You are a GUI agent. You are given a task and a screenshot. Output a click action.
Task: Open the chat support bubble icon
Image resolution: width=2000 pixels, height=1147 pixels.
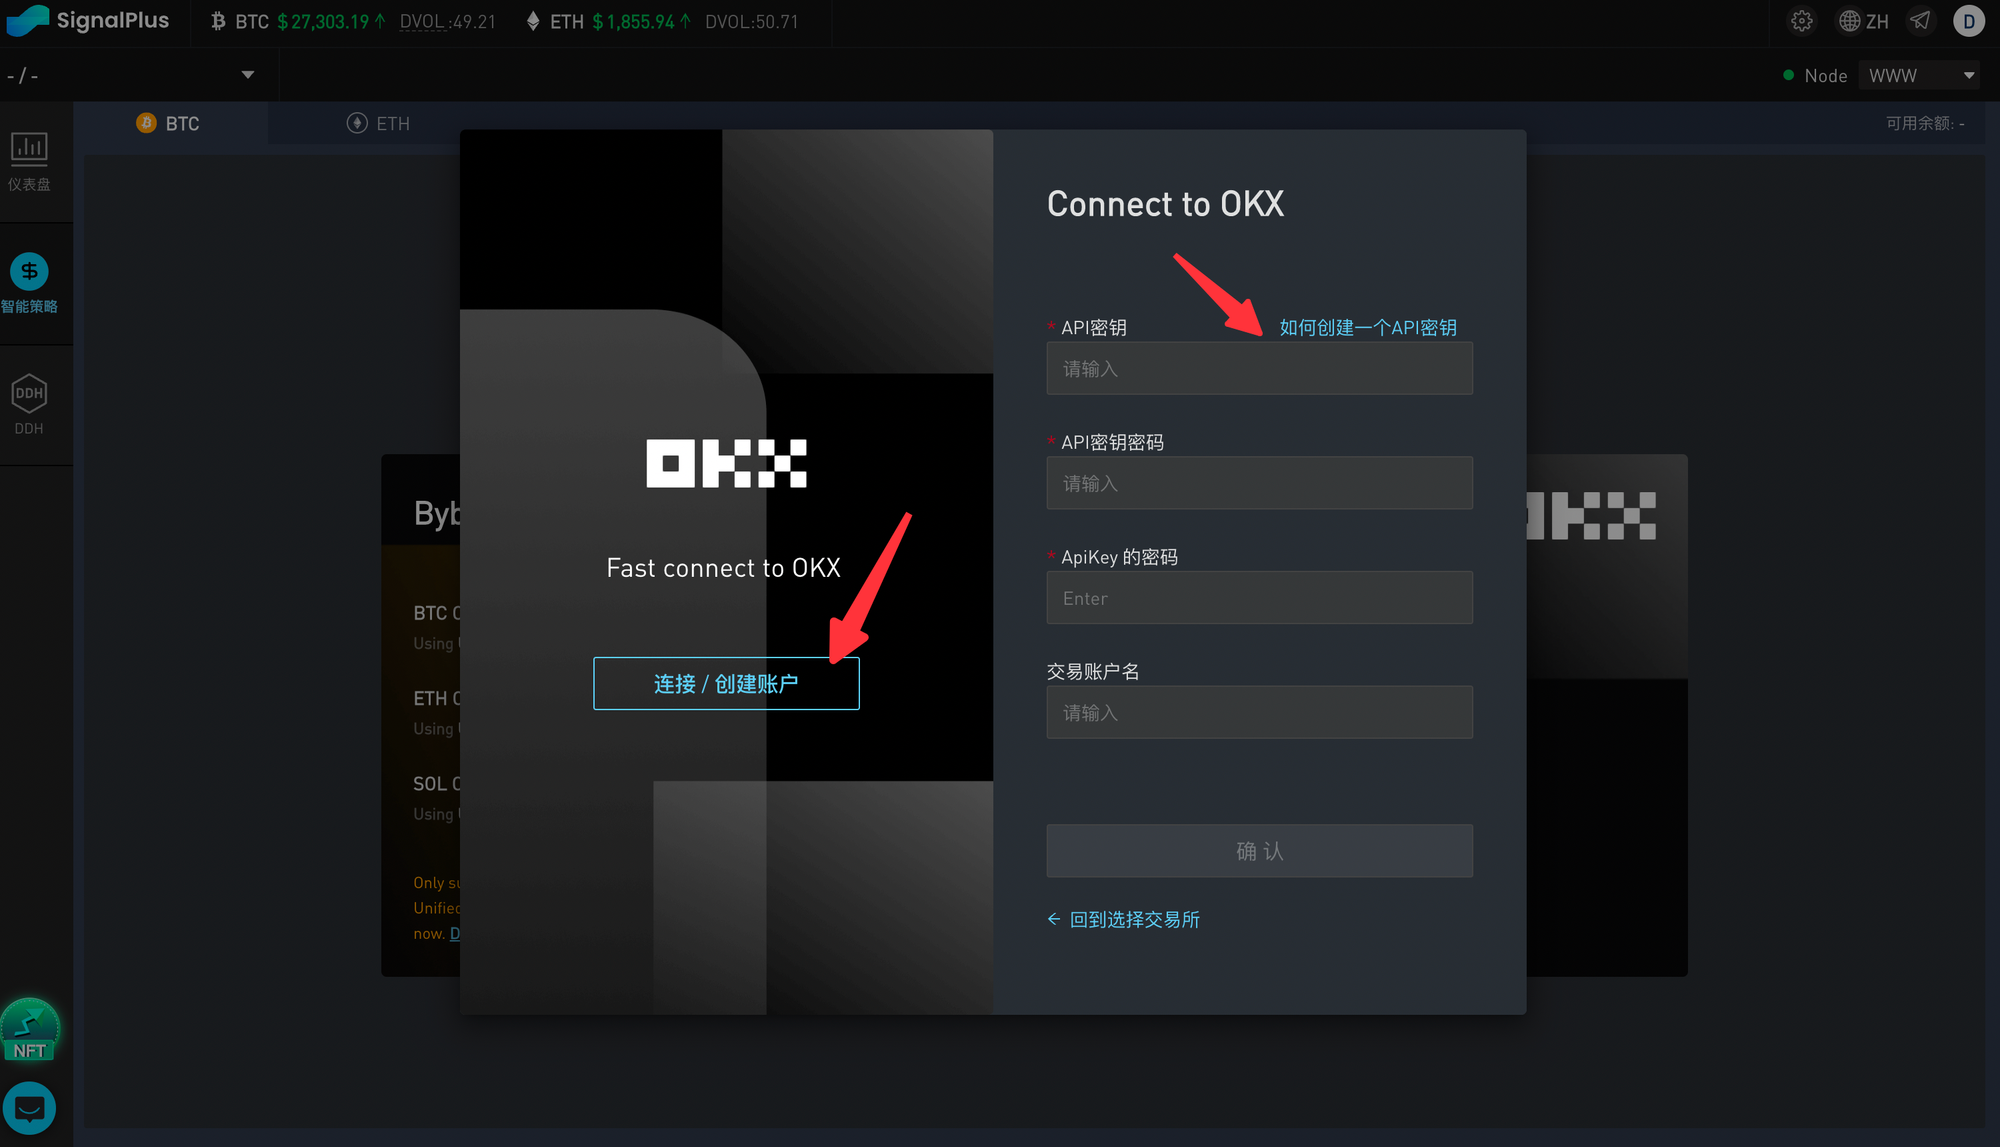[29, 1108]
